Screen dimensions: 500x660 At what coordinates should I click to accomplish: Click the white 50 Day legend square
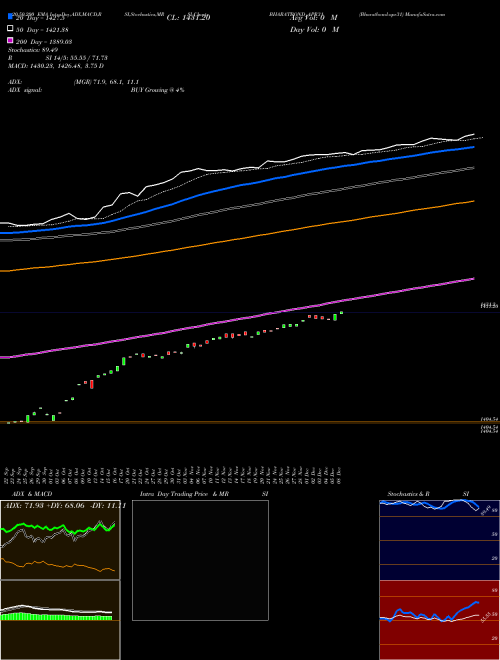click(10, 29)
